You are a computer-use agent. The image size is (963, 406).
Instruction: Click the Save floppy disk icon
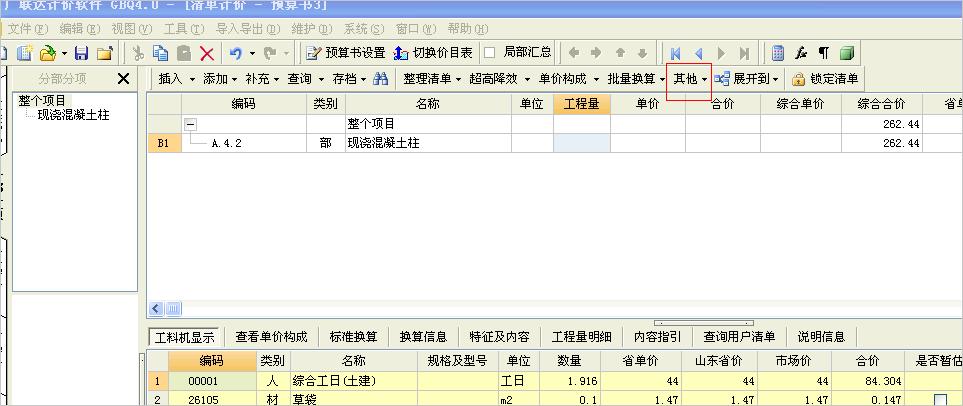click(x=81, y=53)
